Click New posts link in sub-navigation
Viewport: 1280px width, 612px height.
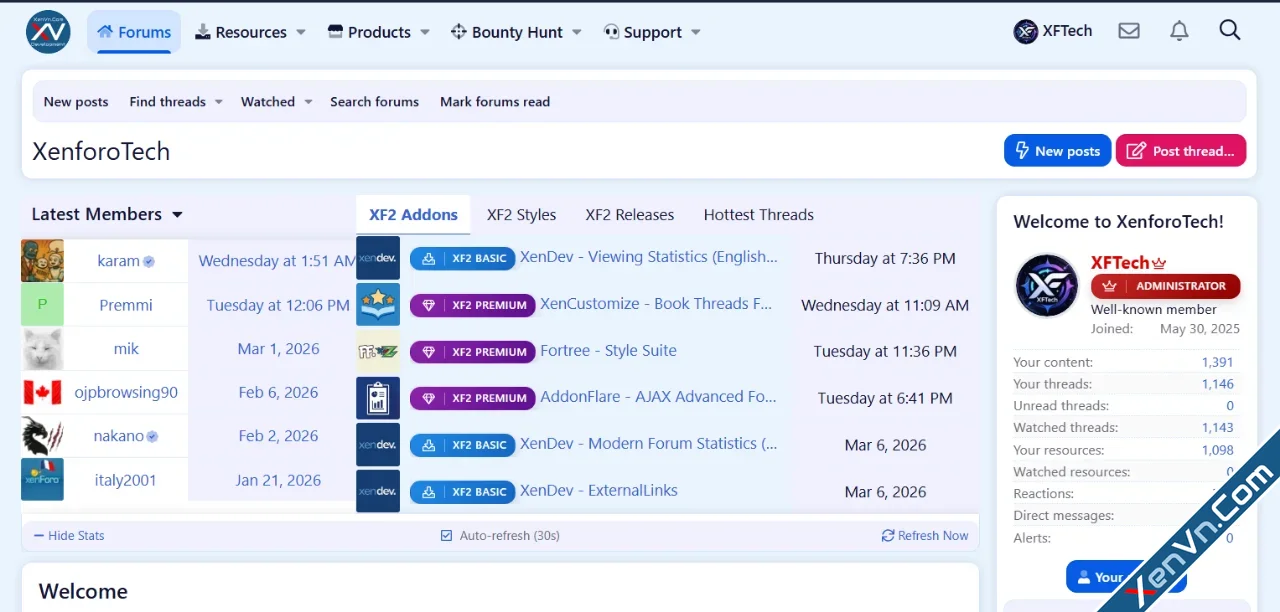pos(76,102)
